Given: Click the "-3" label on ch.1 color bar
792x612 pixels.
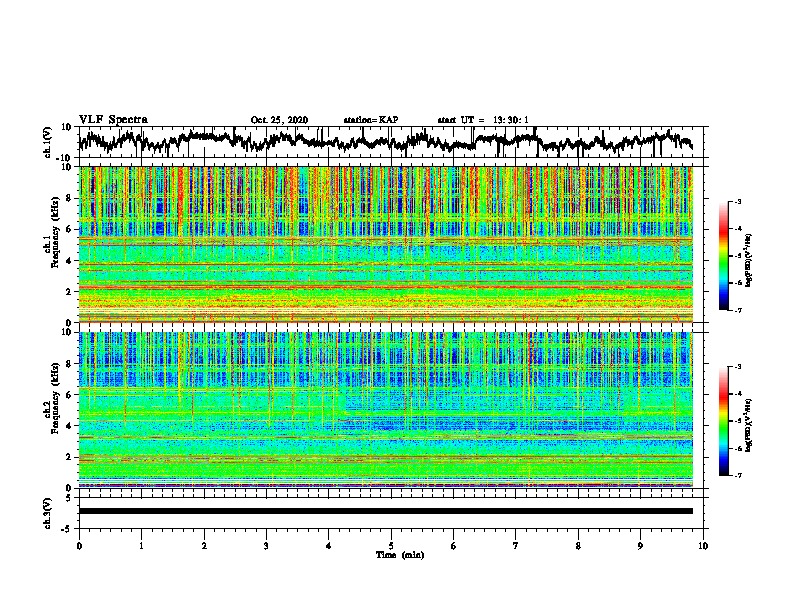Looking at the screenshot, I should (738, 202).
